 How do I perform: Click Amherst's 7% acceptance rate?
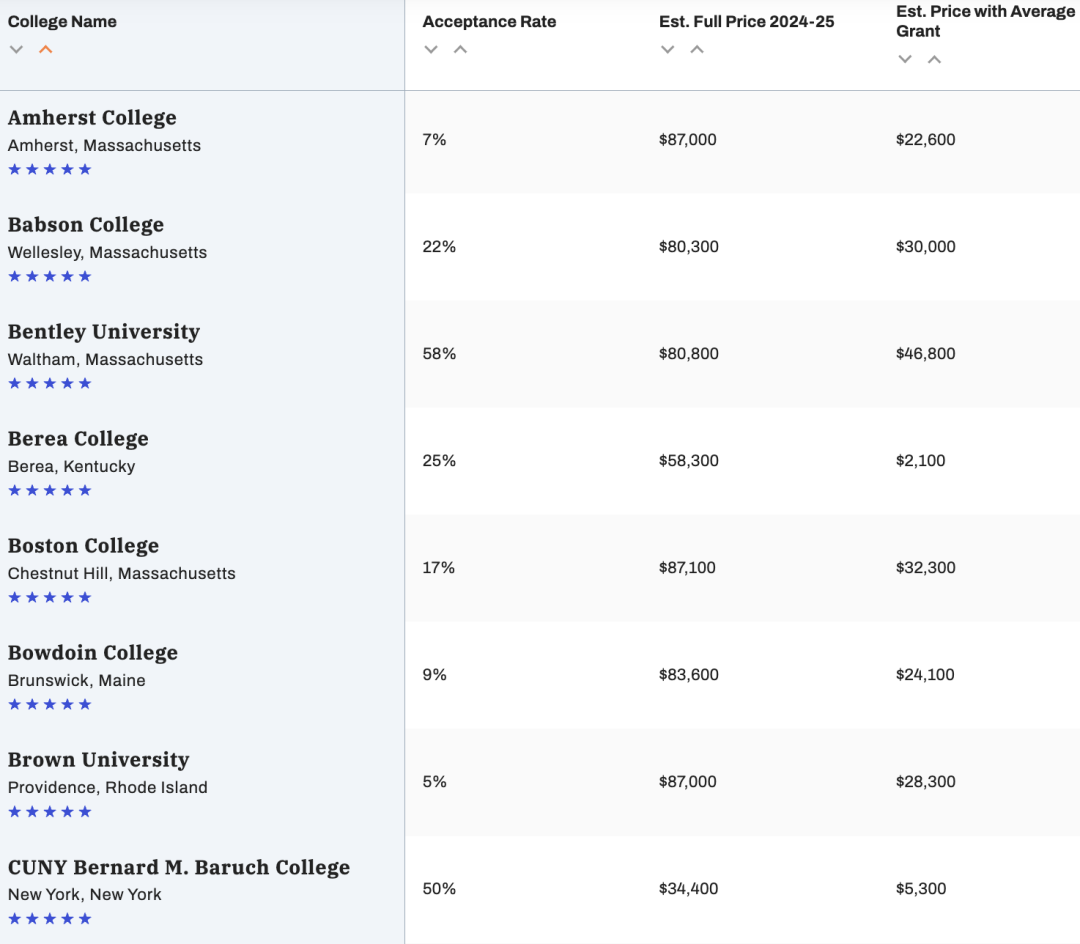tap(435, 140)
